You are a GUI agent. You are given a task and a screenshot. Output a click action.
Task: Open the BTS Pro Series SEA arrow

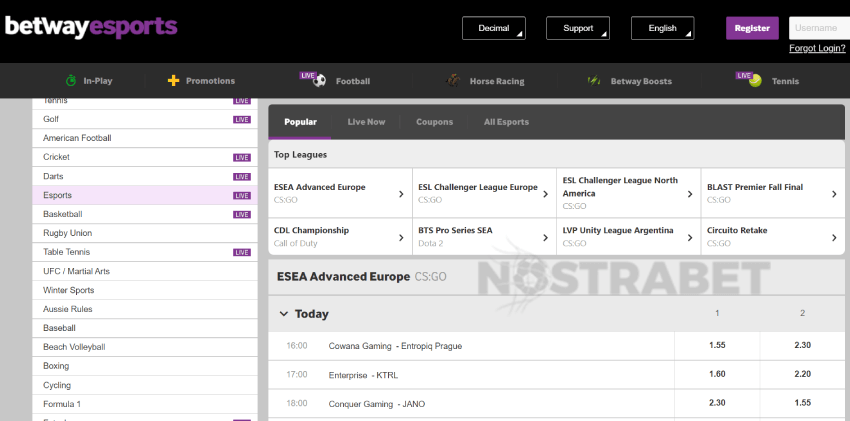546,237
